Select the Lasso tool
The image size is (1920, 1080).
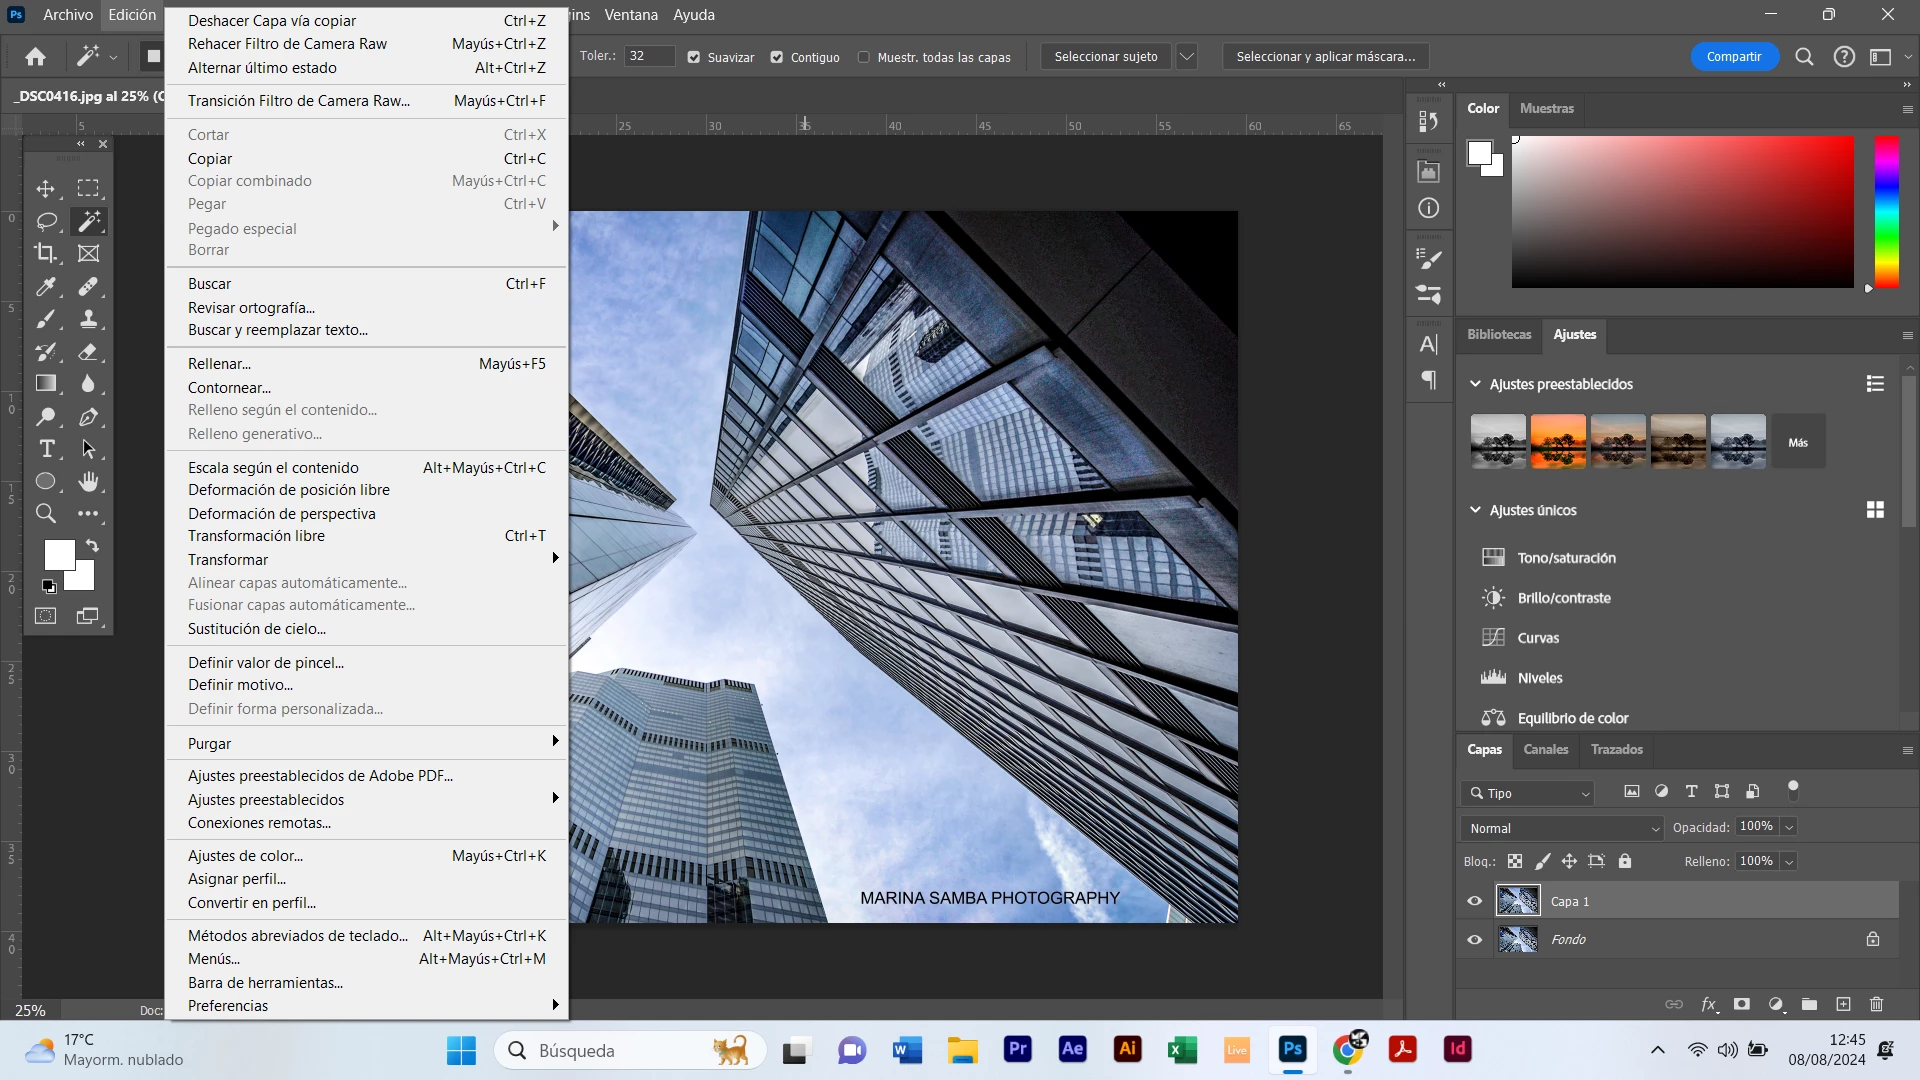coord(46,221)
